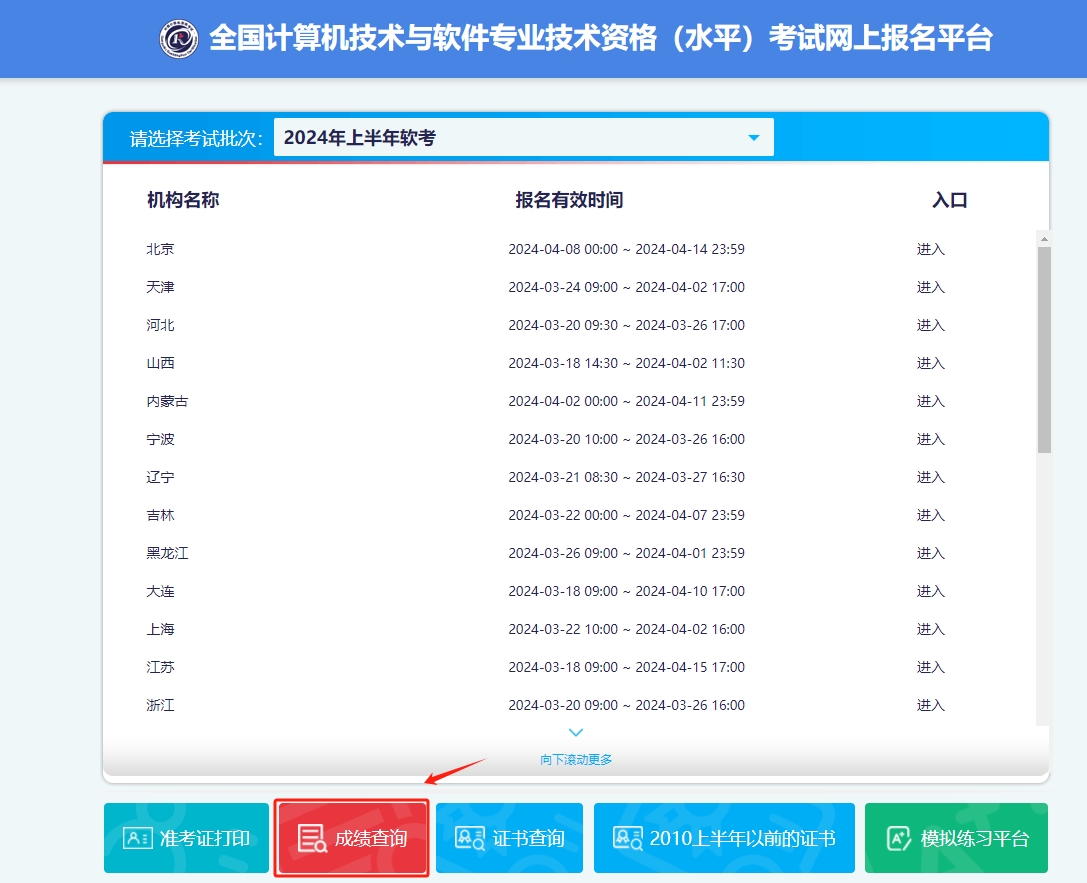Click the ID card icon on 准考证打印
Viewport: 1087px width, 883px height.
137,838
